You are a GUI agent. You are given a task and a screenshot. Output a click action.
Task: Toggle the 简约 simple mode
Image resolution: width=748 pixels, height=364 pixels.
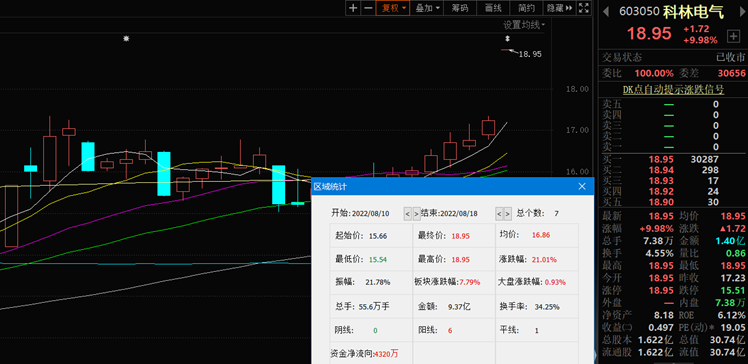pos(526,8)
